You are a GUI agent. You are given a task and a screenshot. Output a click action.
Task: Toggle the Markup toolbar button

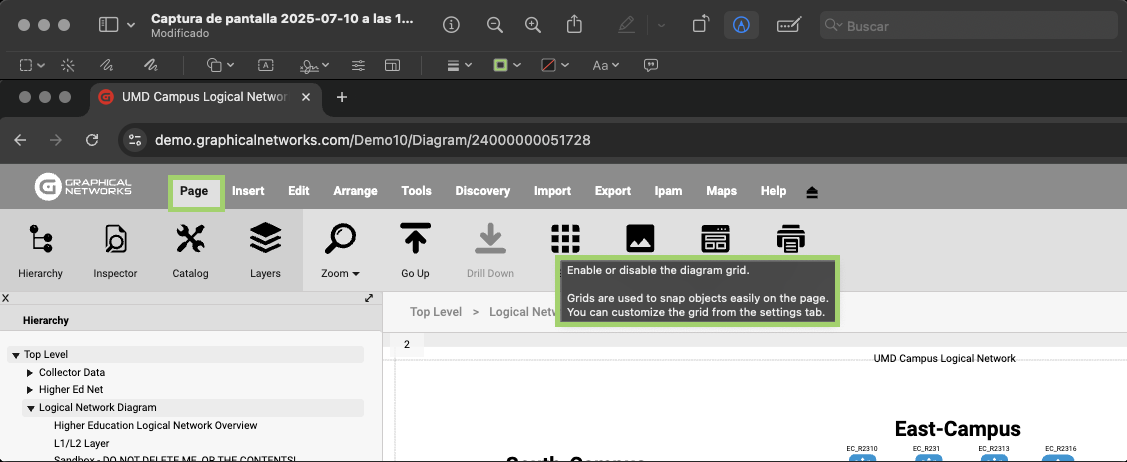pyautogui.click(x=741, y=25)
